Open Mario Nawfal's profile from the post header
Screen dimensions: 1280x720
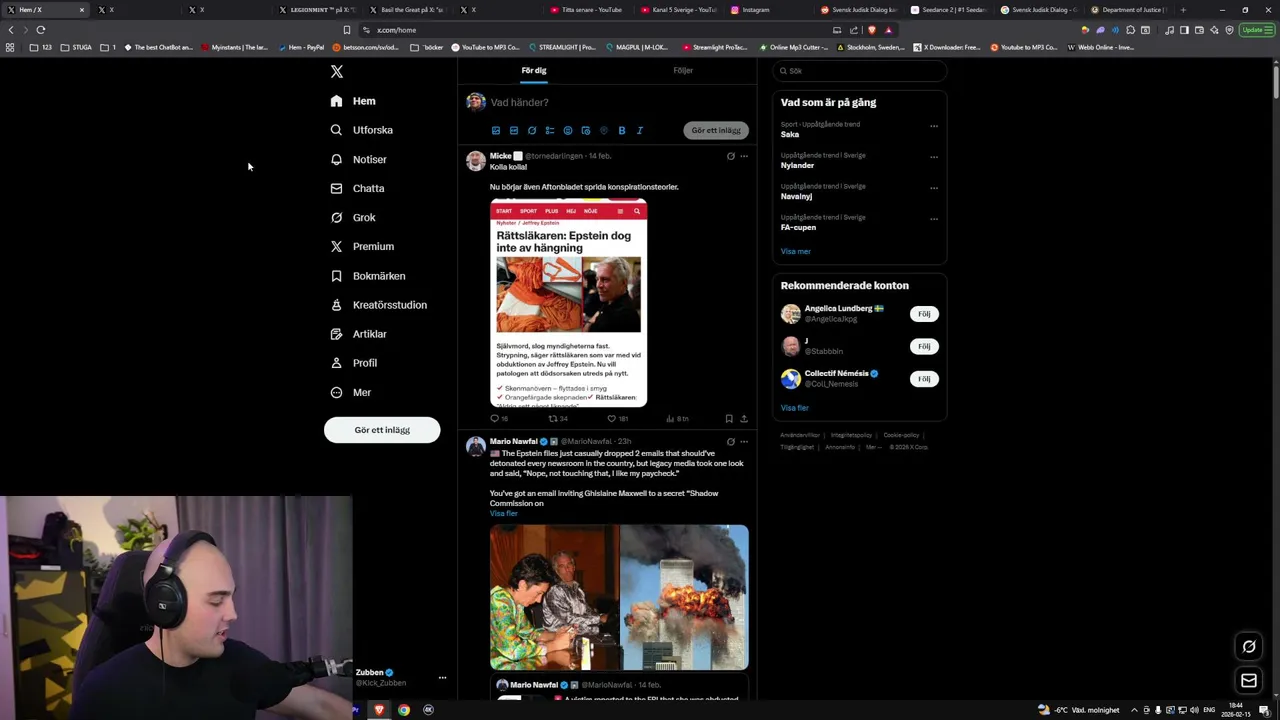click(x=514, y=441)
